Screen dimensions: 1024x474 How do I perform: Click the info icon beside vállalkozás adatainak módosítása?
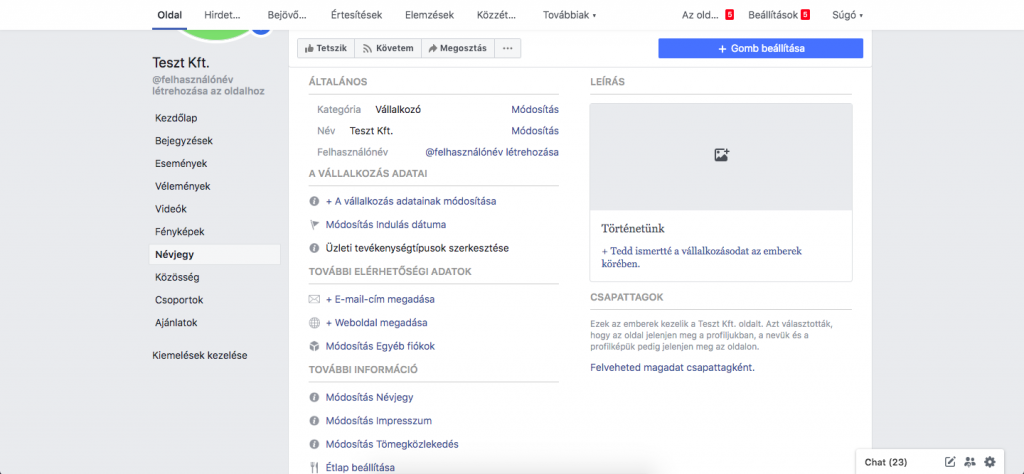pos(313,202)
